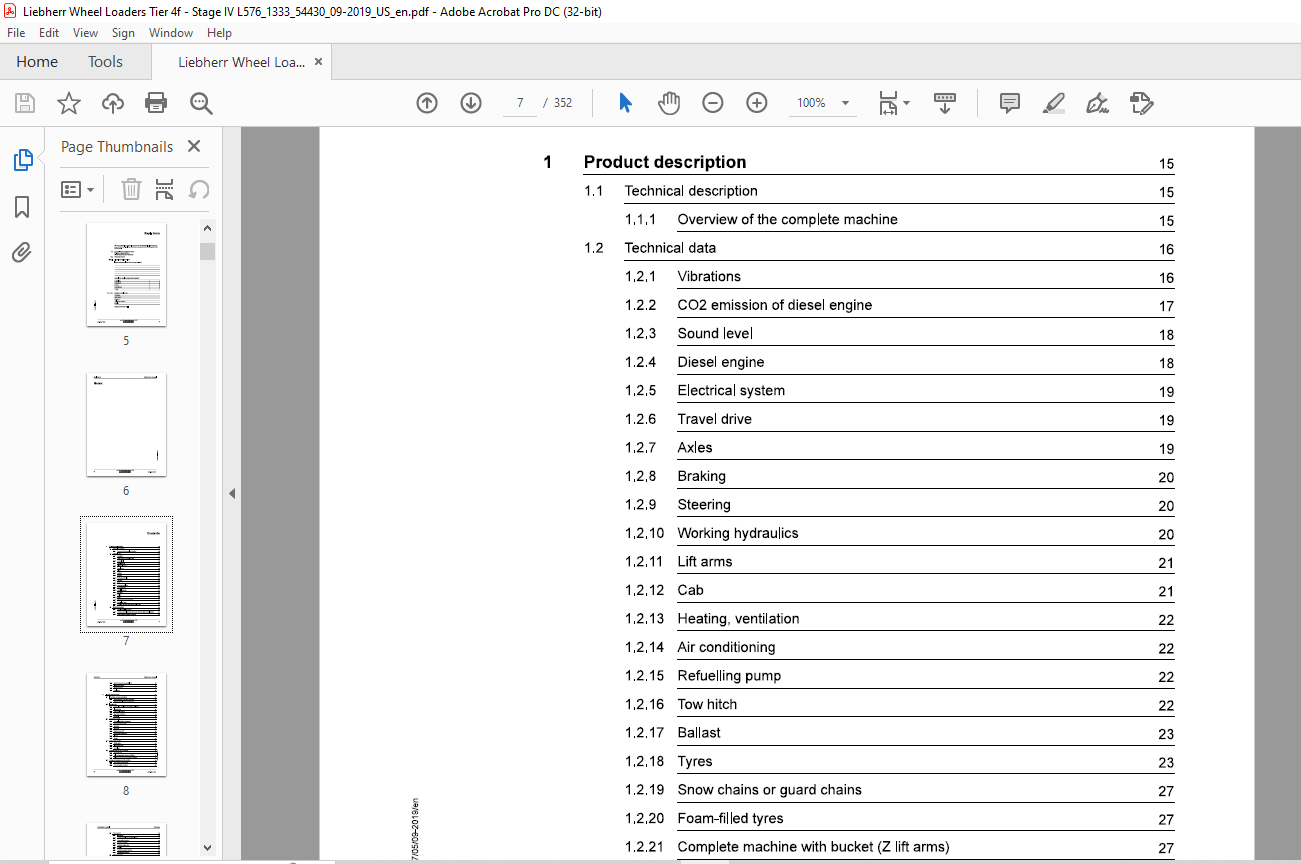1301x864 pixels.
Task: Open Bookmarks pane icon in sidebar
Action: tap(22, 207)
